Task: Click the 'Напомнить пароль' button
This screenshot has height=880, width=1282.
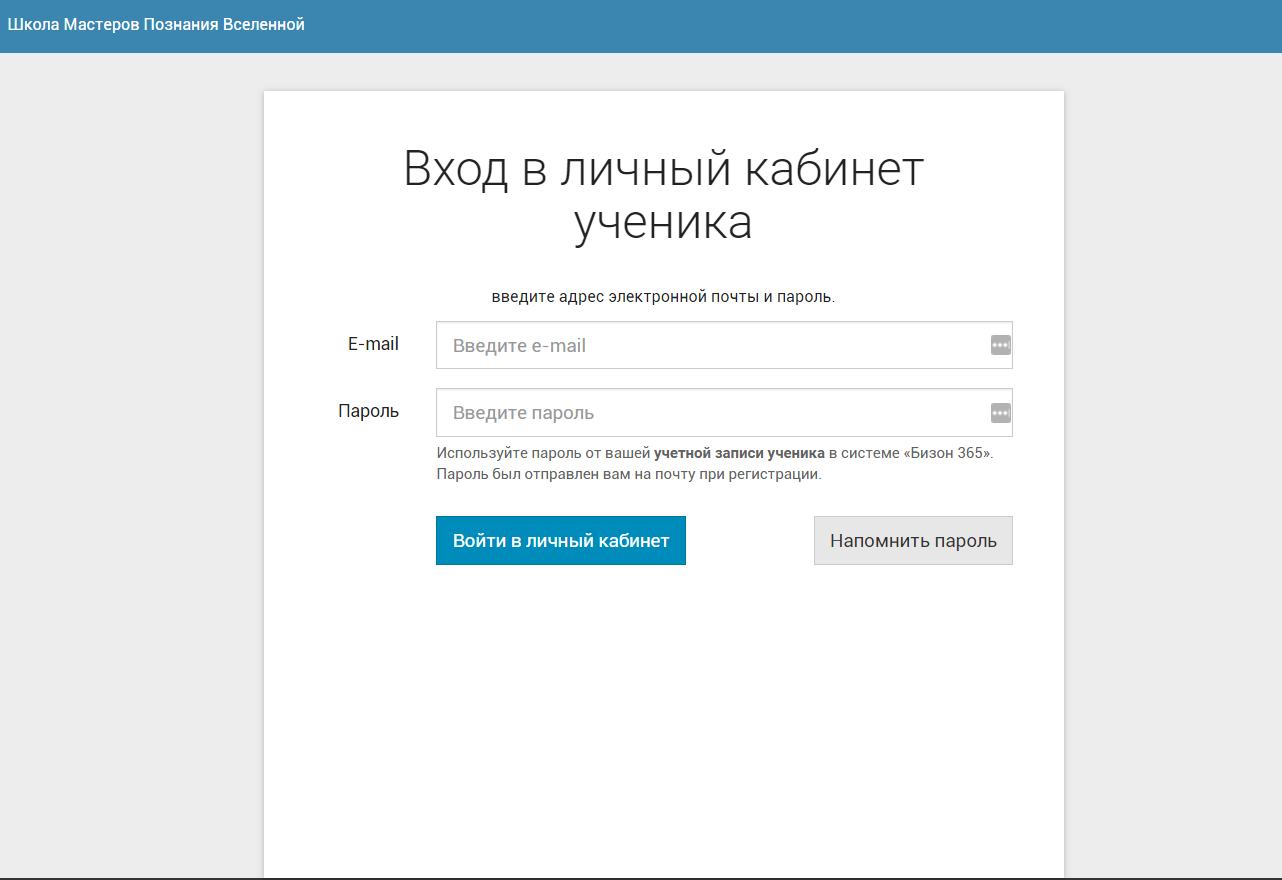Action: tap(913, 541)
